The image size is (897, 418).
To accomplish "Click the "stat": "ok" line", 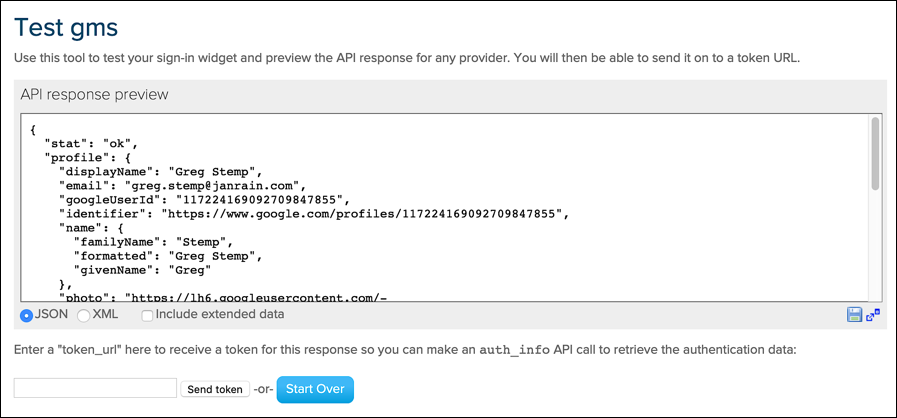I will click(91, 143).
